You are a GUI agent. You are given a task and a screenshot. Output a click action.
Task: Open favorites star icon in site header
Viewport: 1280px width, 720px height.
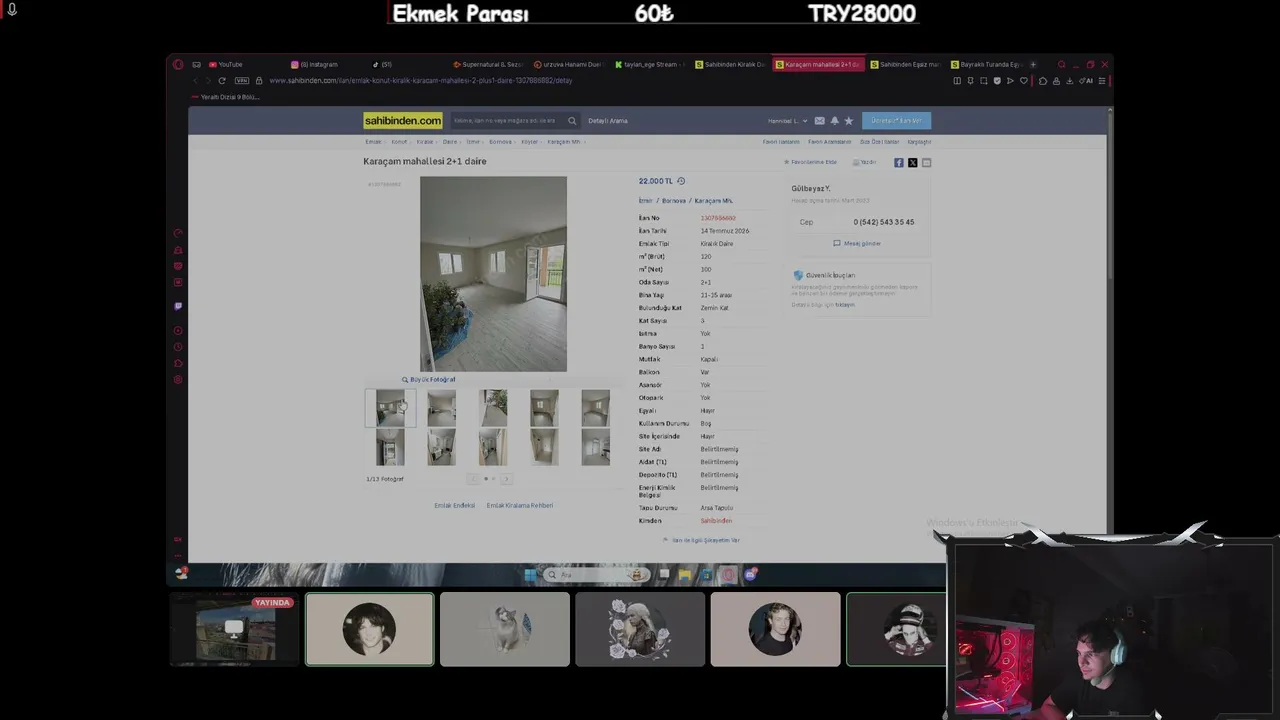pos(849,121)
